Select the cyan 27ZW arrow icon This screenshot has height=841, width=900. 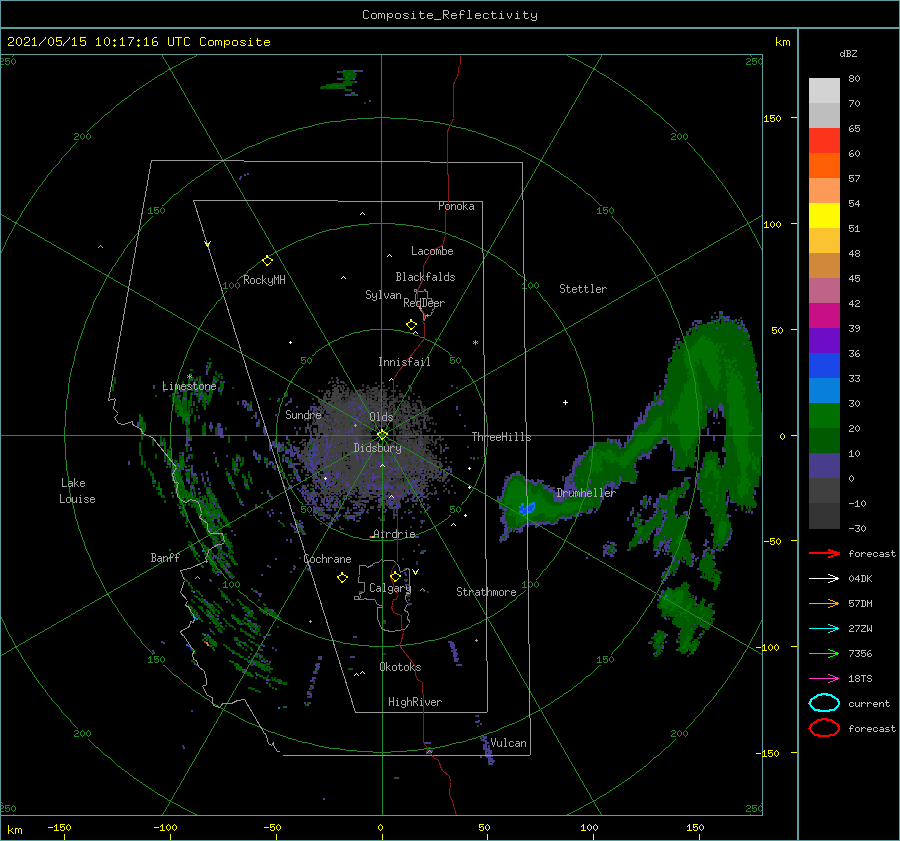click(824, 629)
